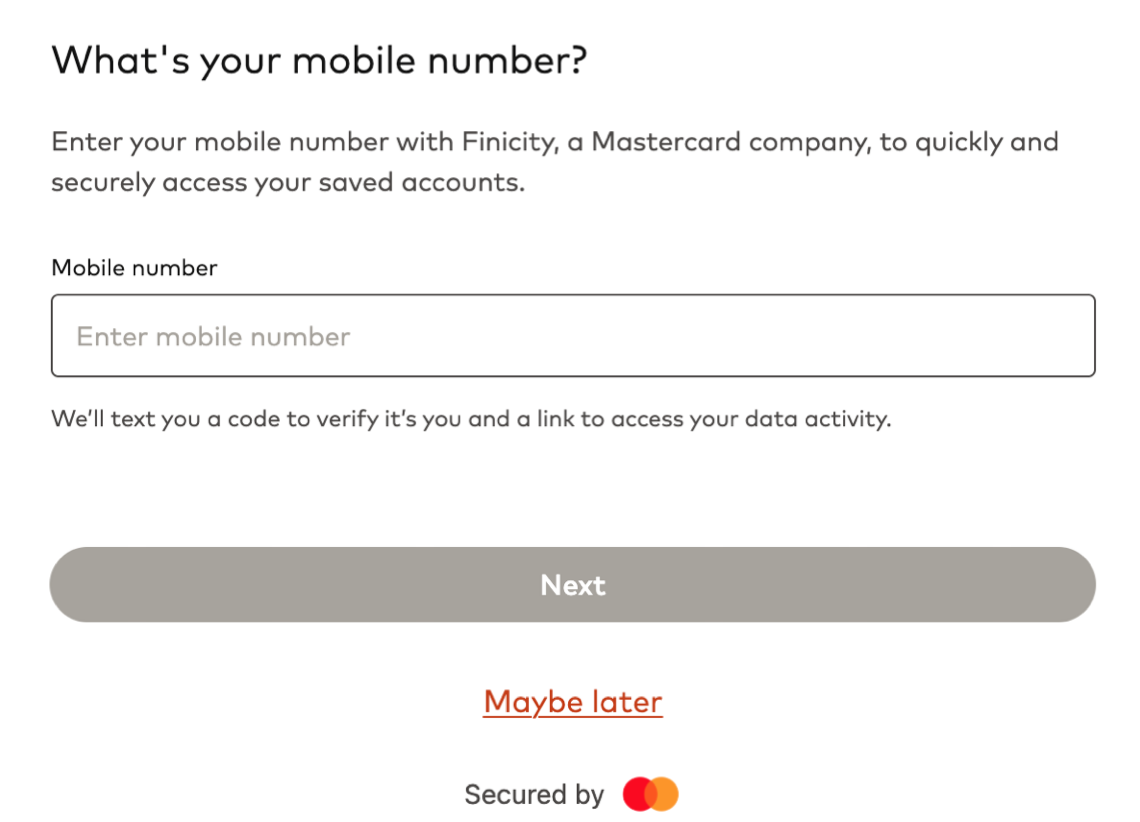The image size is (1140, 822).
Task: Click the "Enter mobile number" placeholder text
Action: (213, 336)
